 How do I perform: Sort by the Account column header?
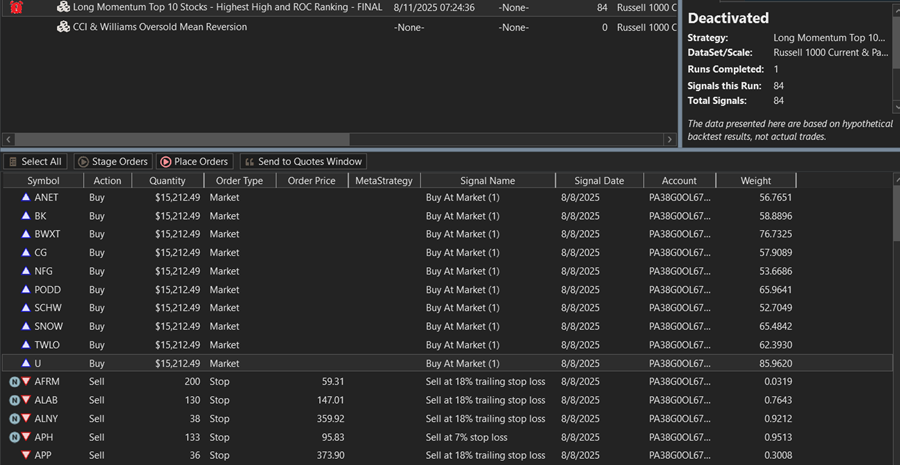(680, 181)
